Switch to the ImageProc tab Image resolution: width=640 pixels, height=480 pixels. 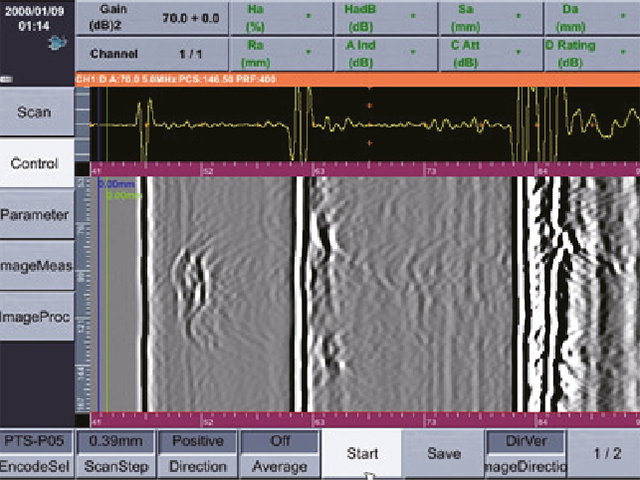(x=37, y=317)
